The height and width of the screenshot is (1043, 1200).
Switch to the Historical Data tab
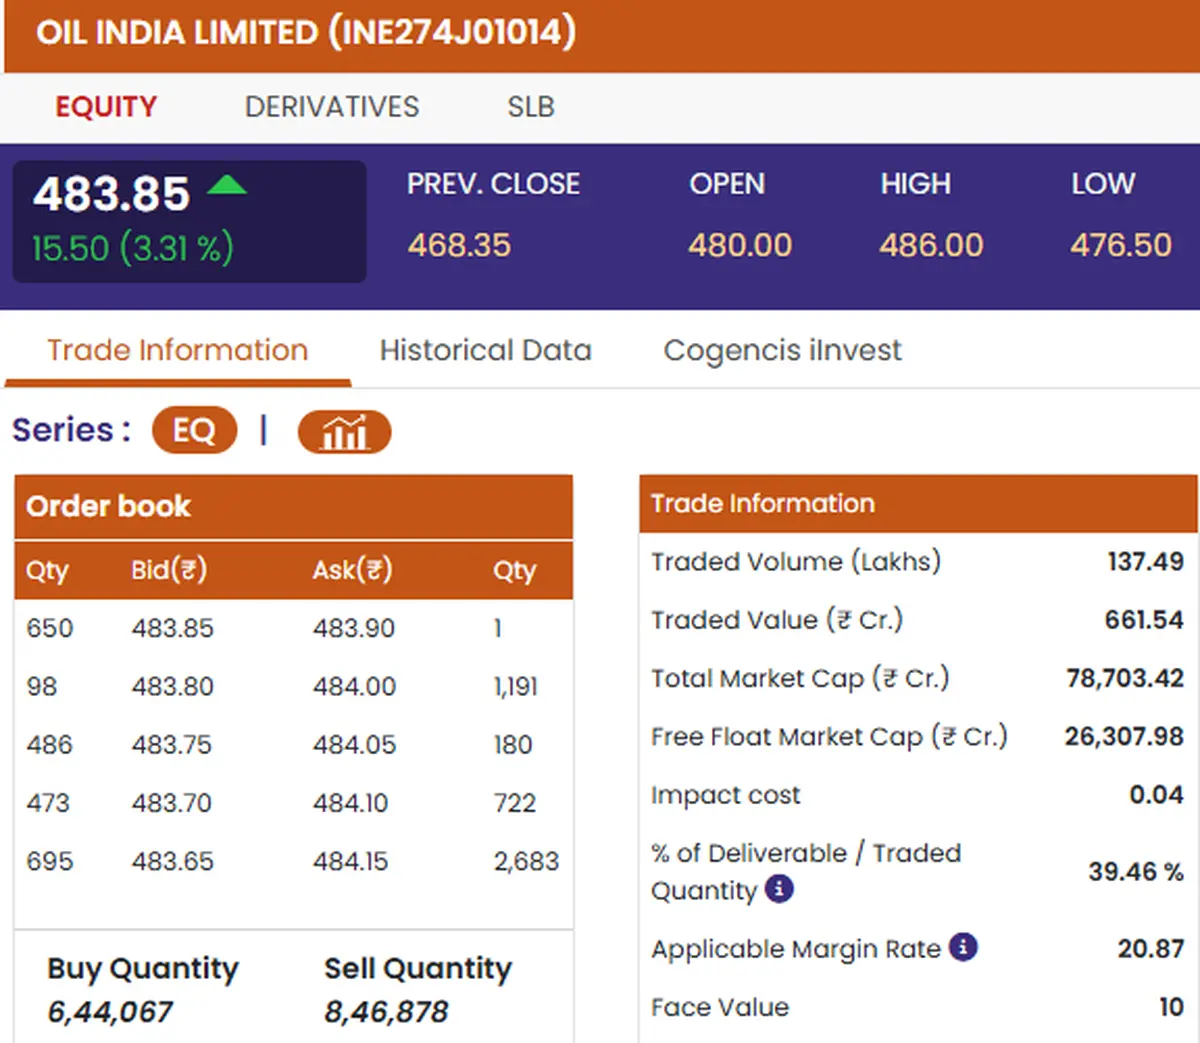486,350
